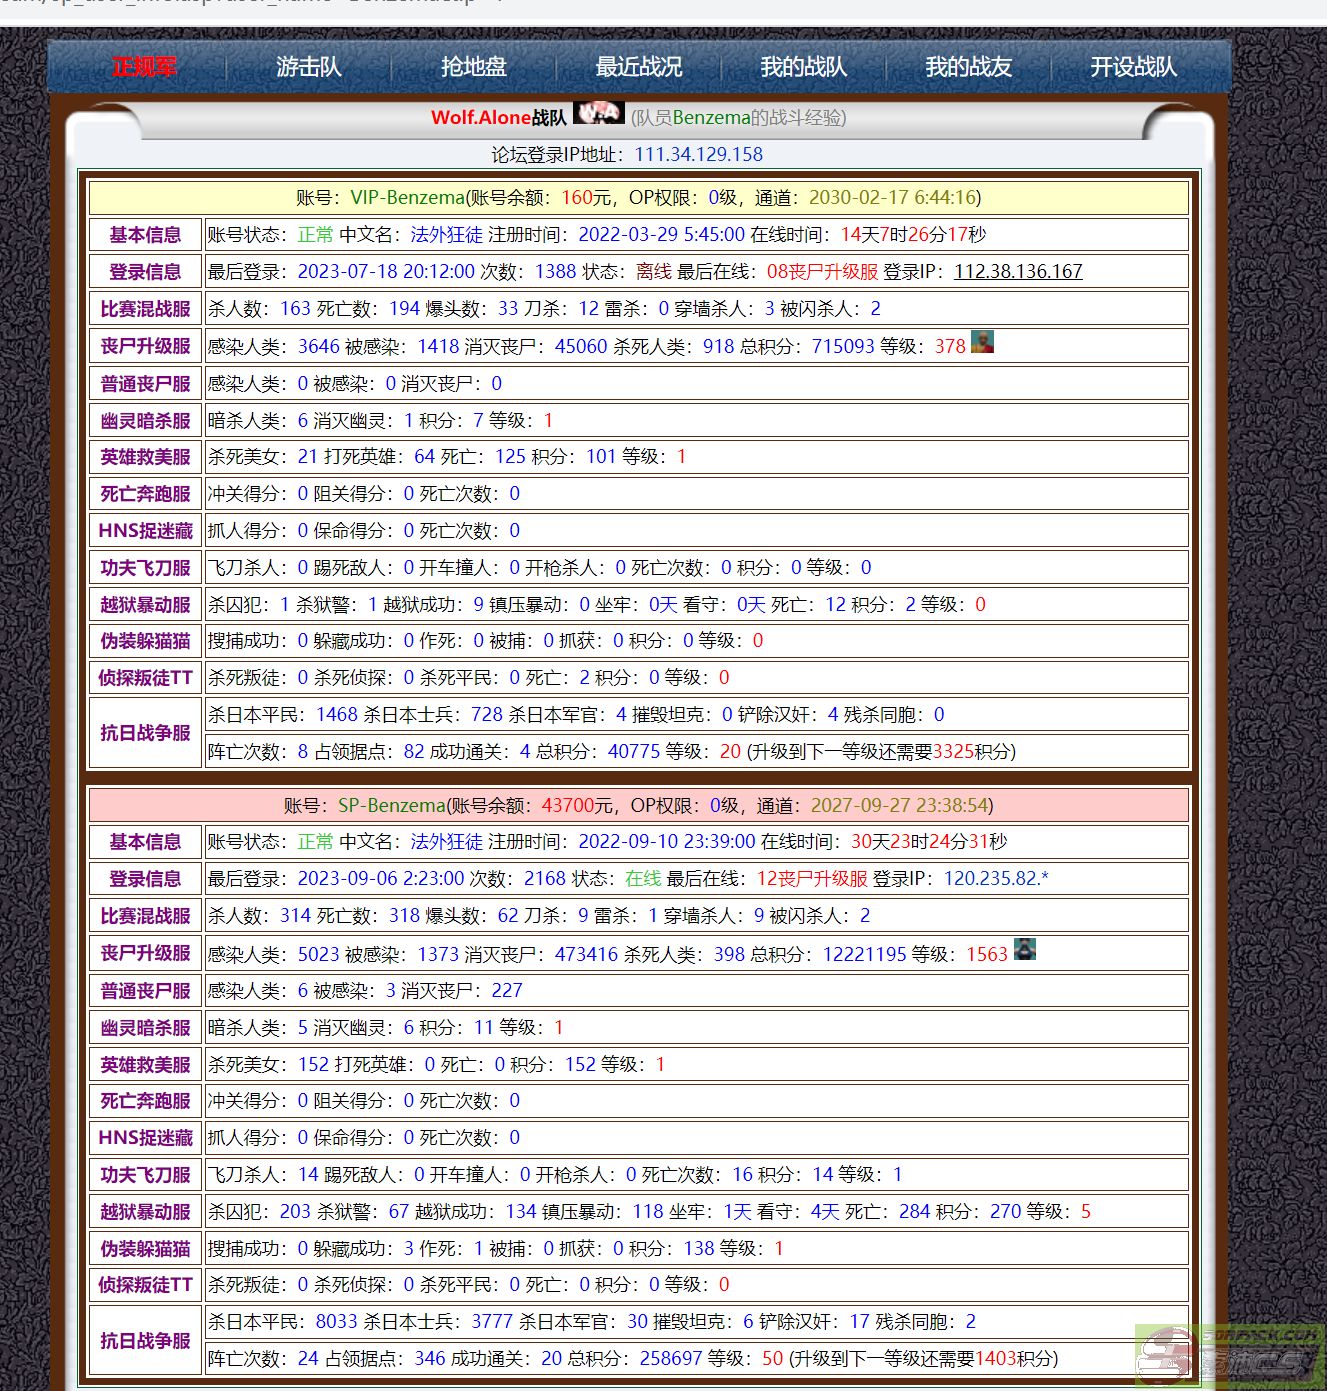The width and height of the screenshot is (1327, 1391).
Task: Select the VIP account's 比赛混战服 row label
Action: point(145,308)
